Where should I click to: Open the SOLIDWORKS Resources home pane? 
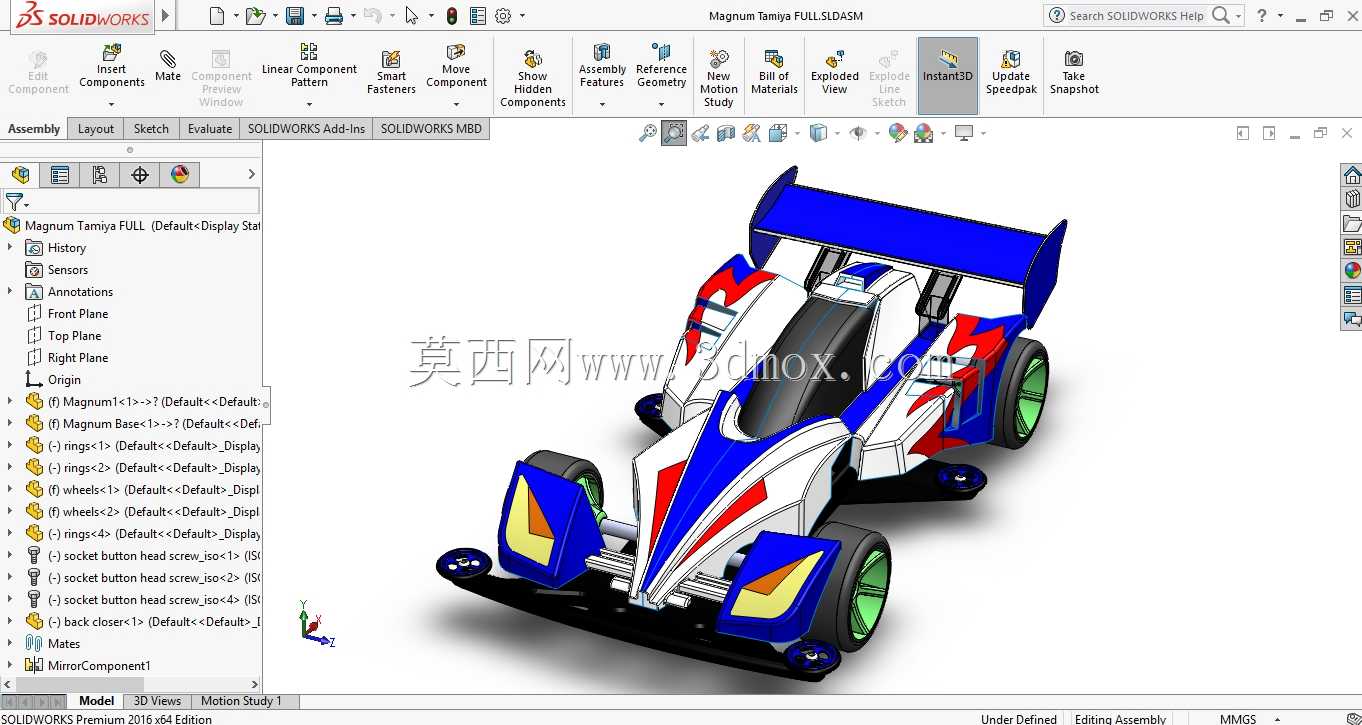tap(1352, 175)
